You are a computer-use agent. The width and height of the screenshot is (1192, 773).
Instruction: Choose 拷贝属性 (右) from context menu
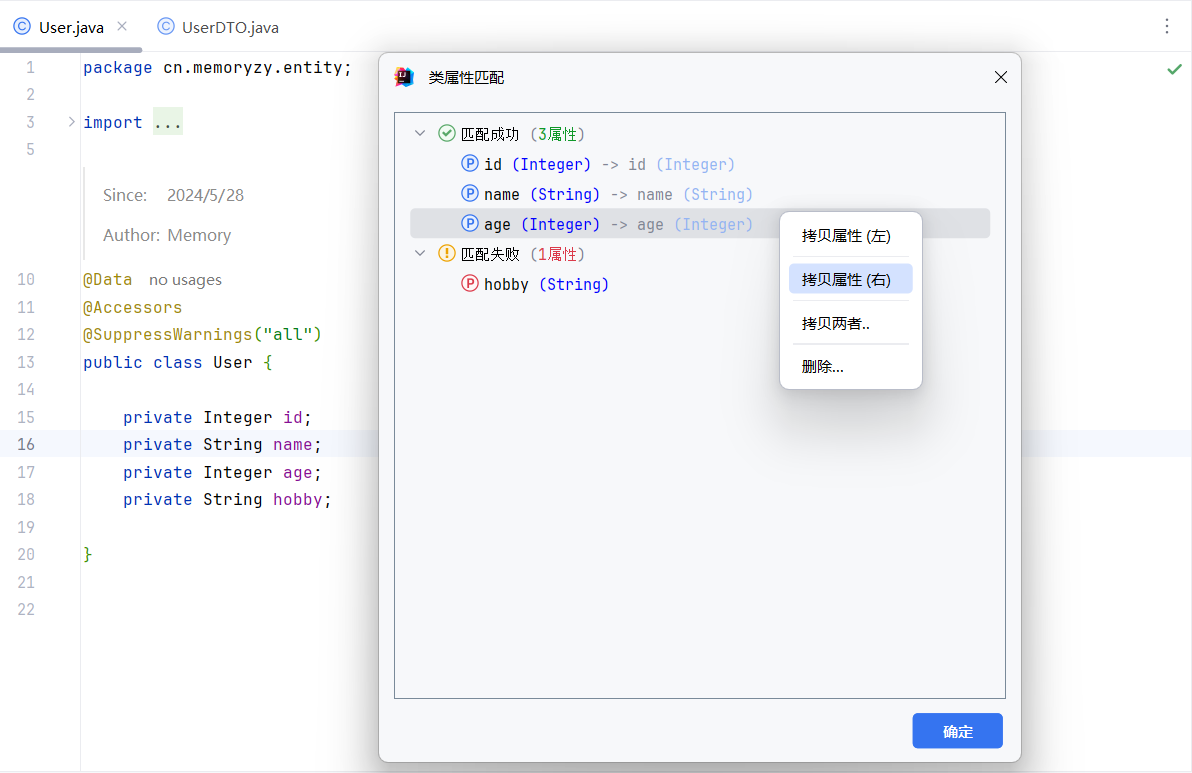(x=846, y=279)
